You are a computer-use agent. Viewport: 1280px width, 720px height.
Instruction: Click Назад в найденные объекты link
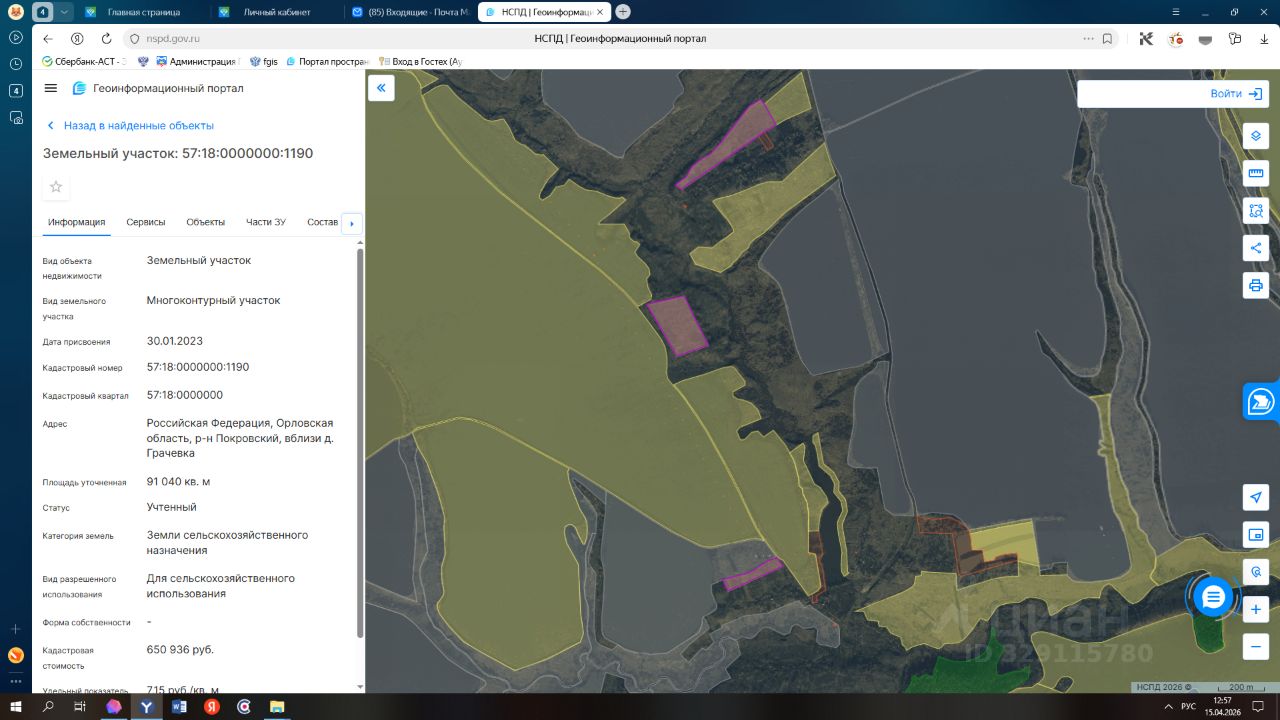130,126
